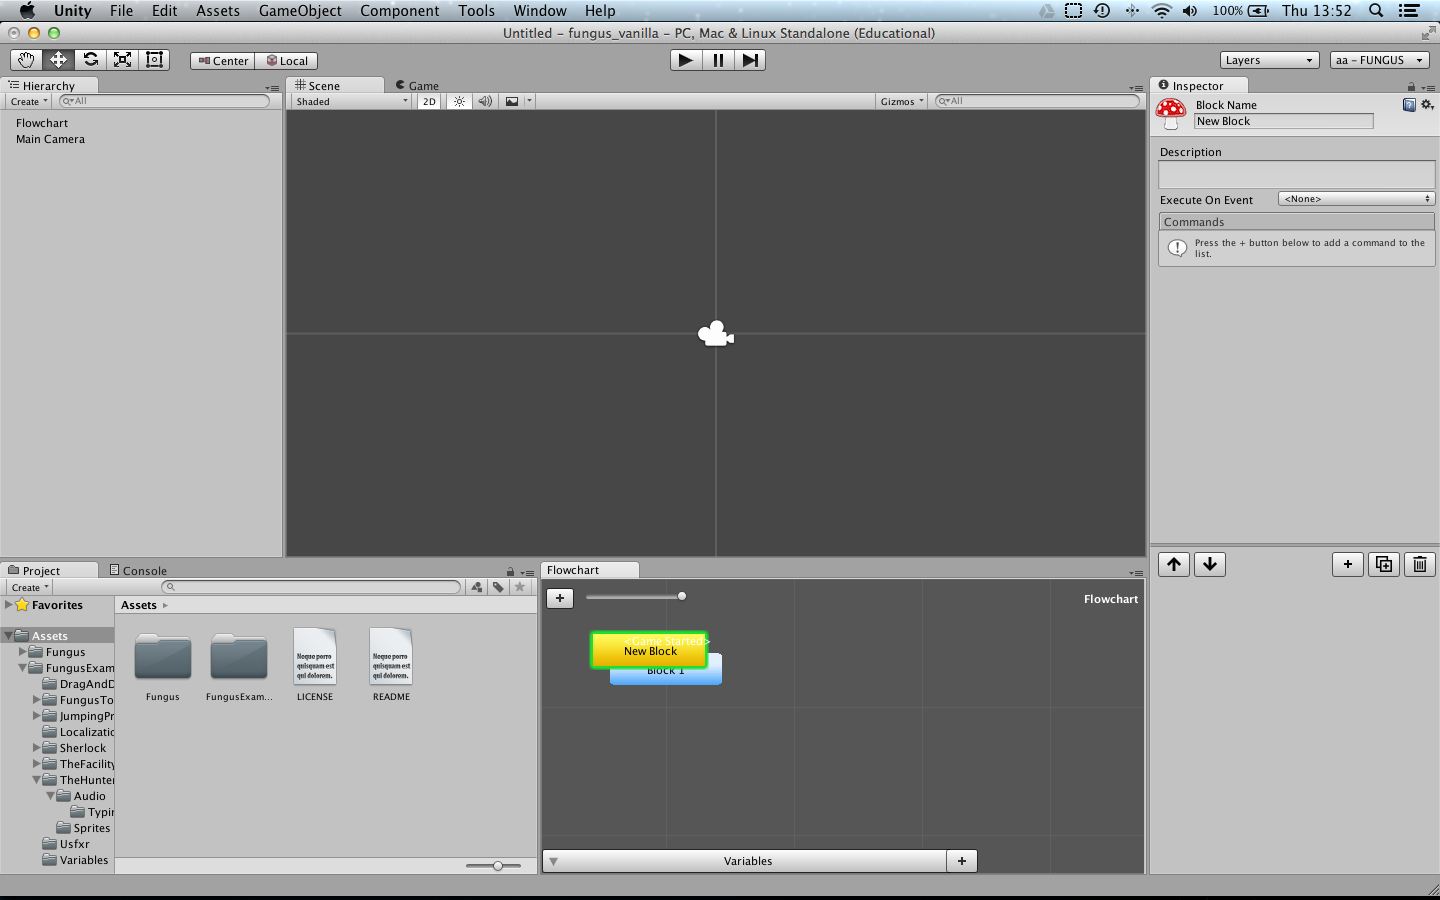Click the Block Name text field
The image size is (1440, 900).
click(1284, 121)
